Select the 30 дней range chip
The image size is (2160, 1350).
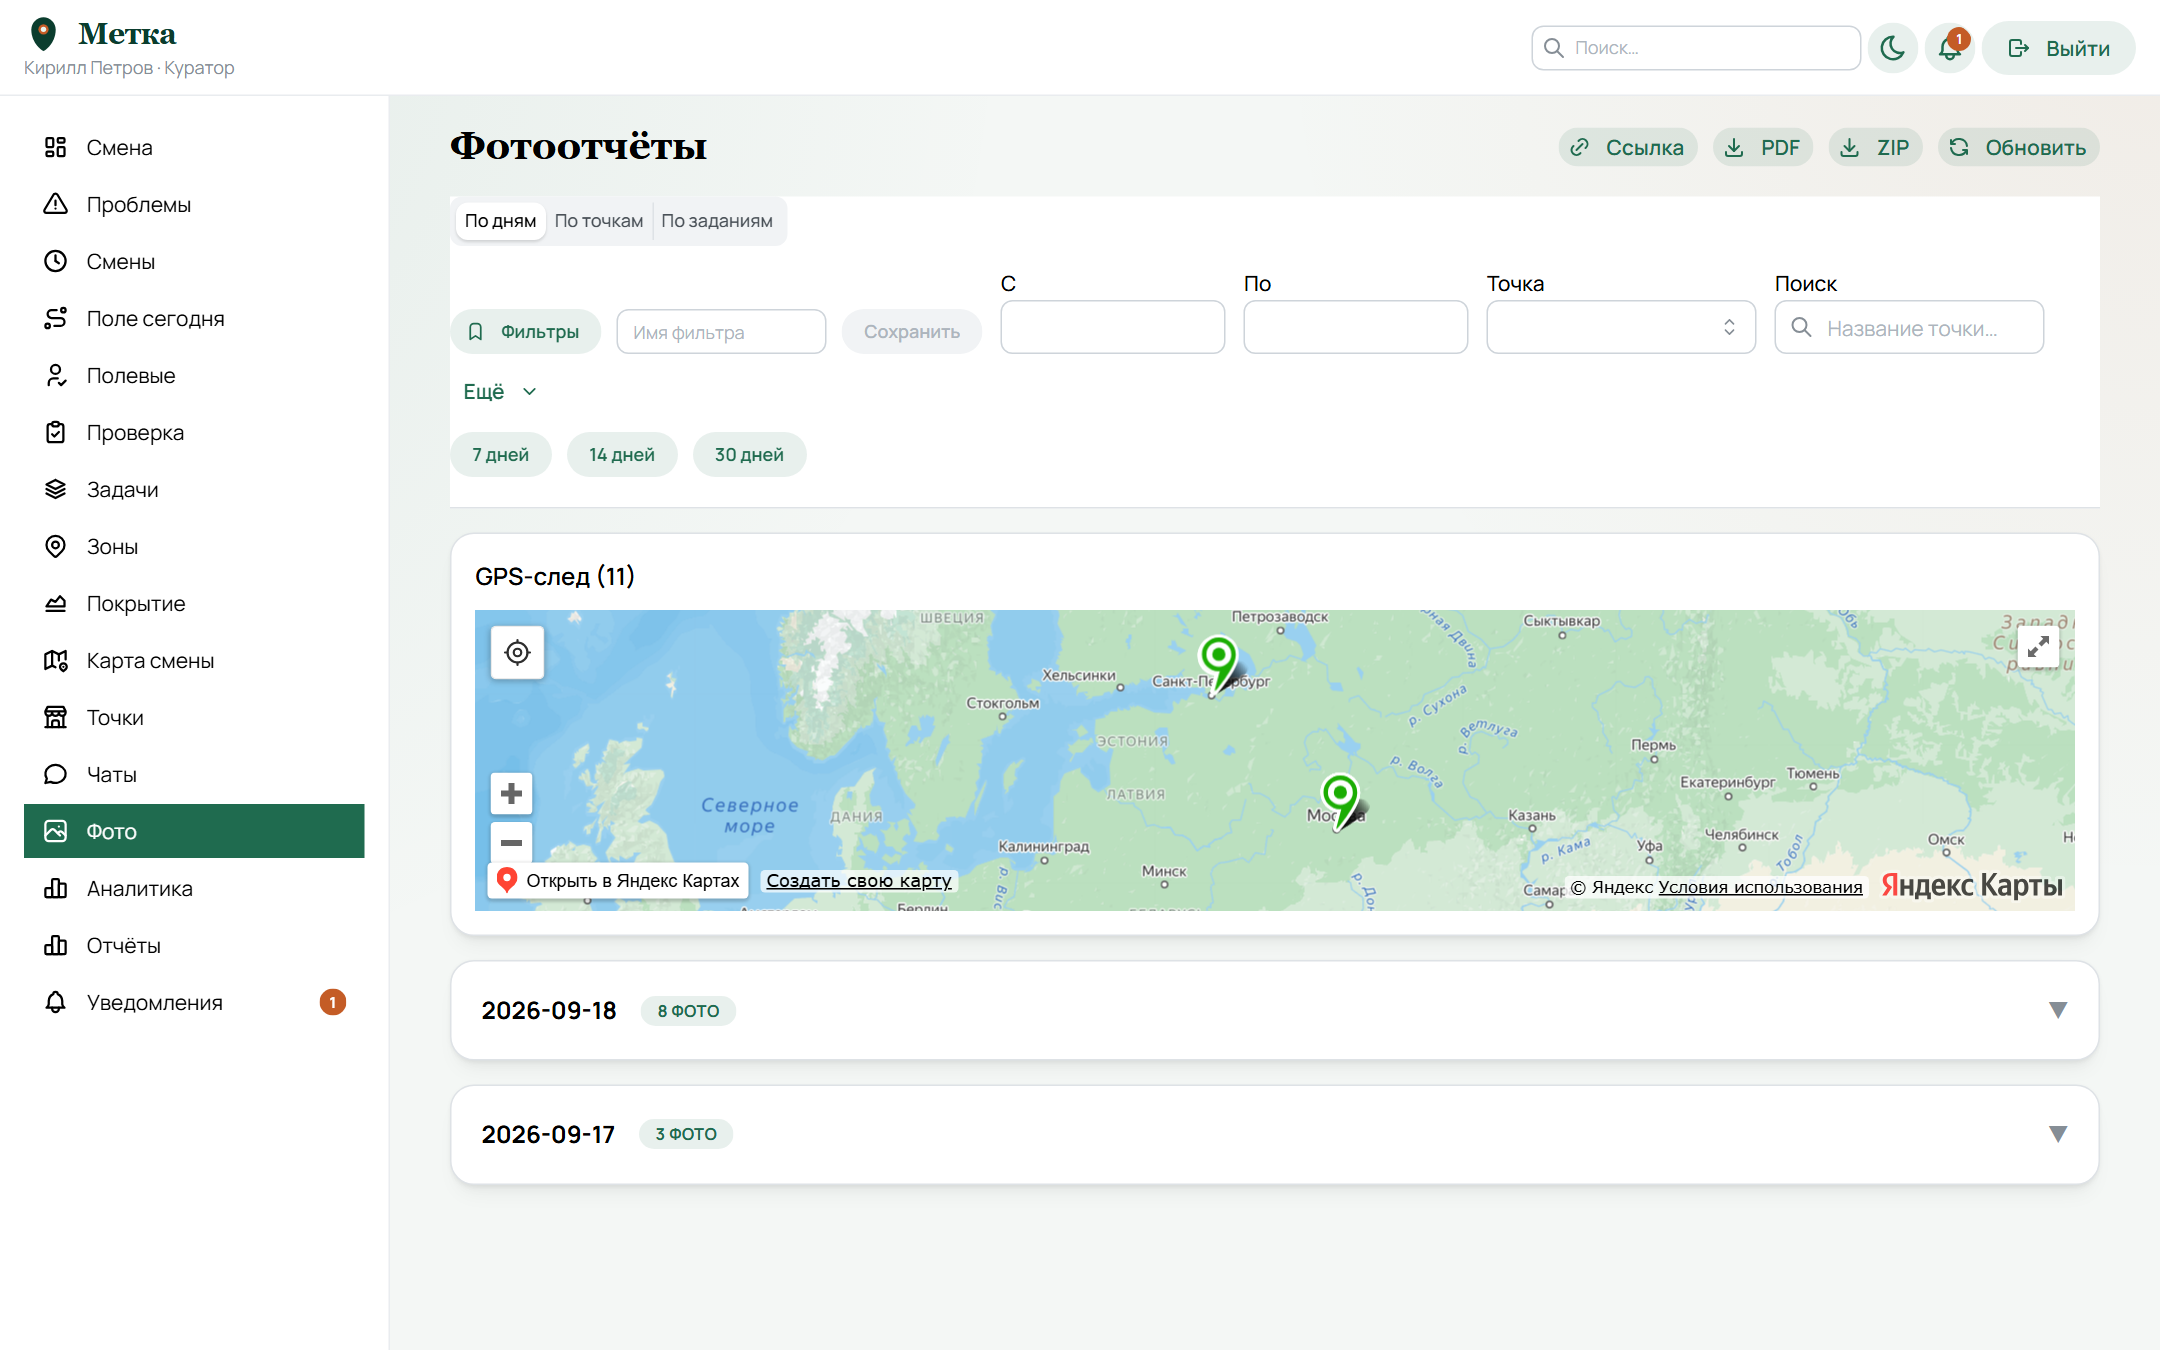click(749, 454)
